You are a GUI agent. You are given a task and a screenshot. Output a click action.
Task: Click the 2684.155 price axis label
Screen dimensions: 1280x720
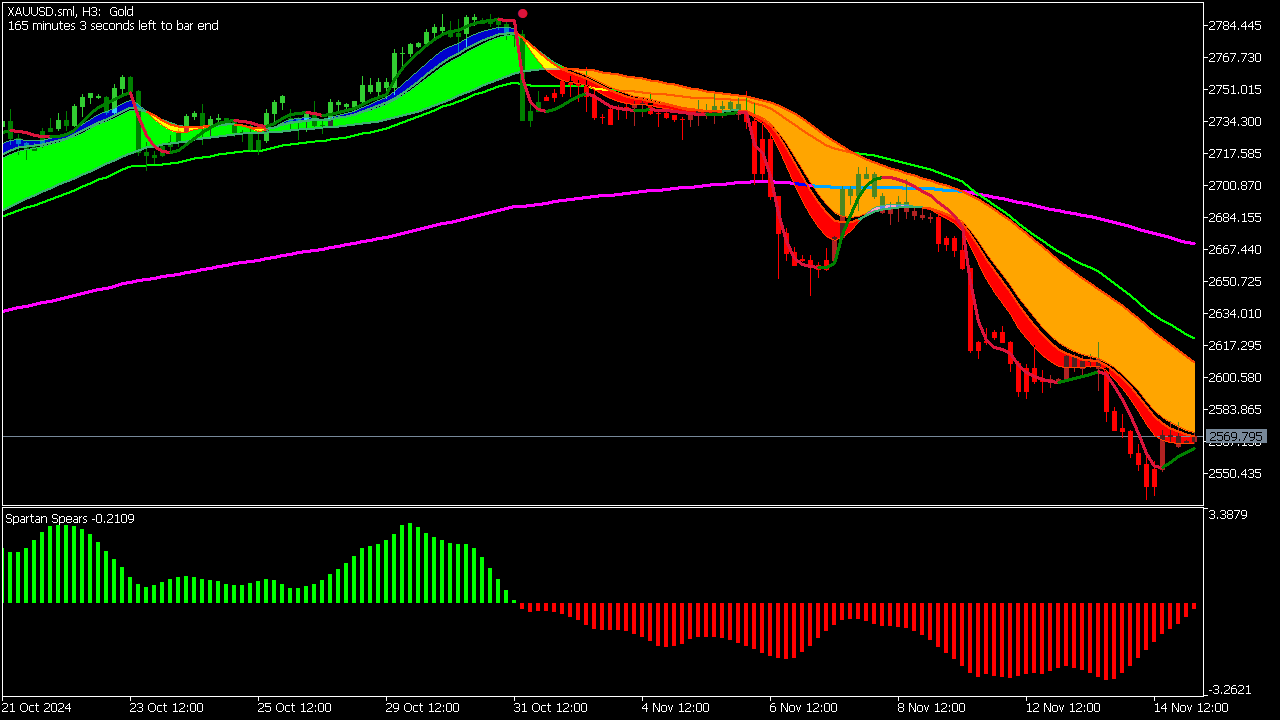coord(1236,217)
